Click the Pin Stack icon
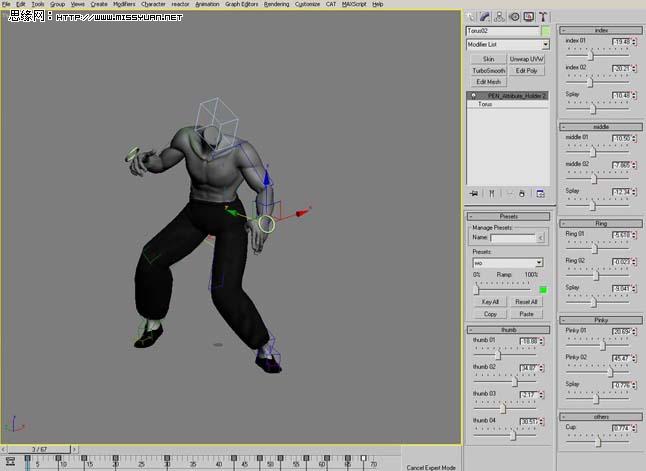This screenshot has height=471, width=646. pos(474,193)
